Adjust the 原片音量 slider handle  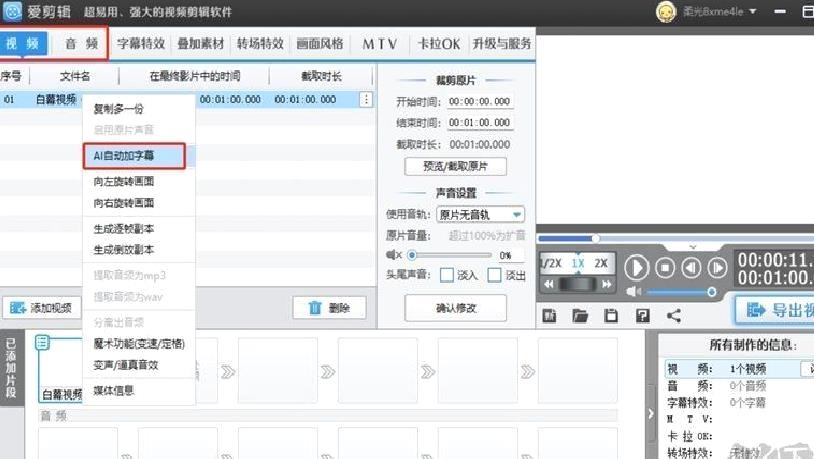[x=412, y=255]
